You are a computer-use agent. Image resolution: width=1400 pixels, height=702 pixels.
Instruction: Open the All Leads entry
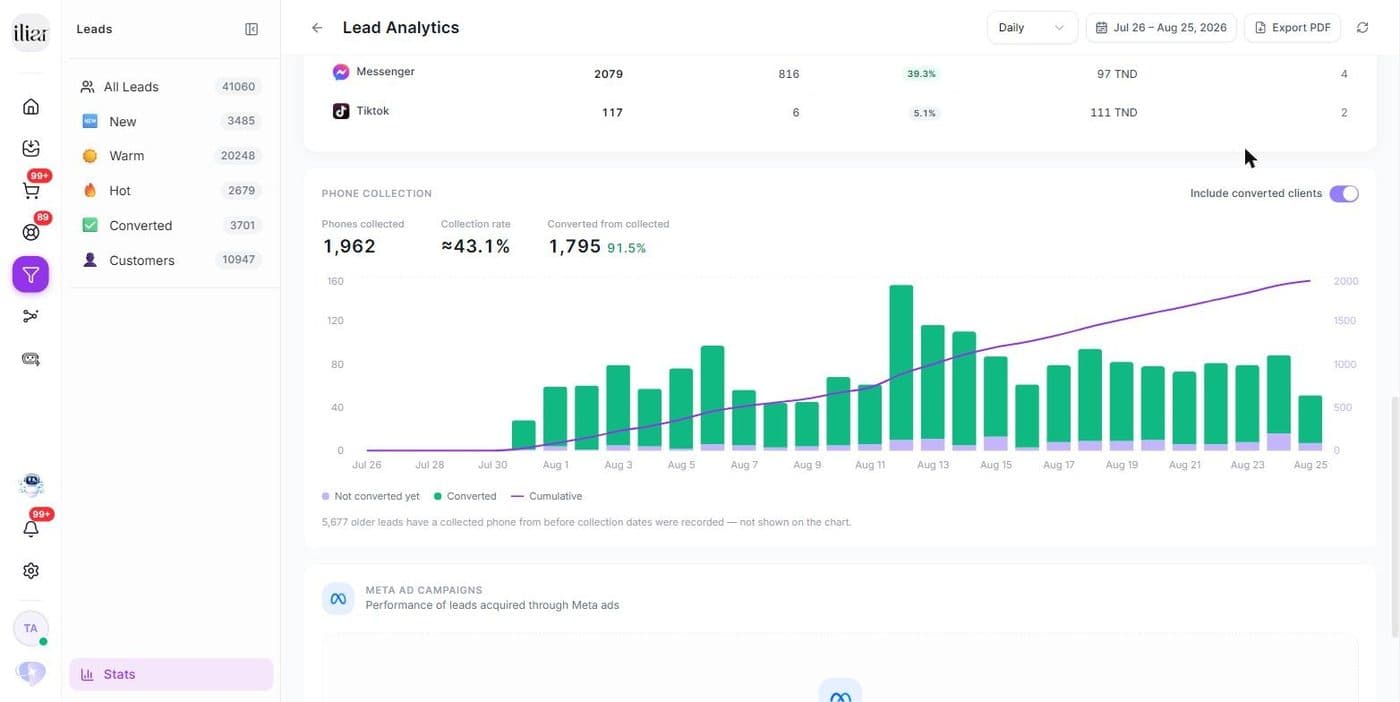[170, 87]
